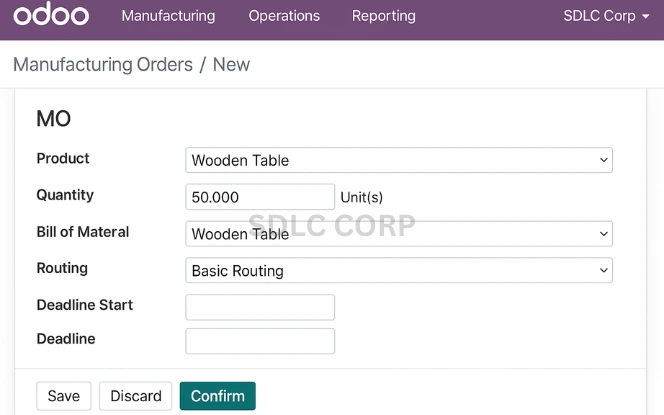
Task: Click the Product field label
Action: (63, 158)
